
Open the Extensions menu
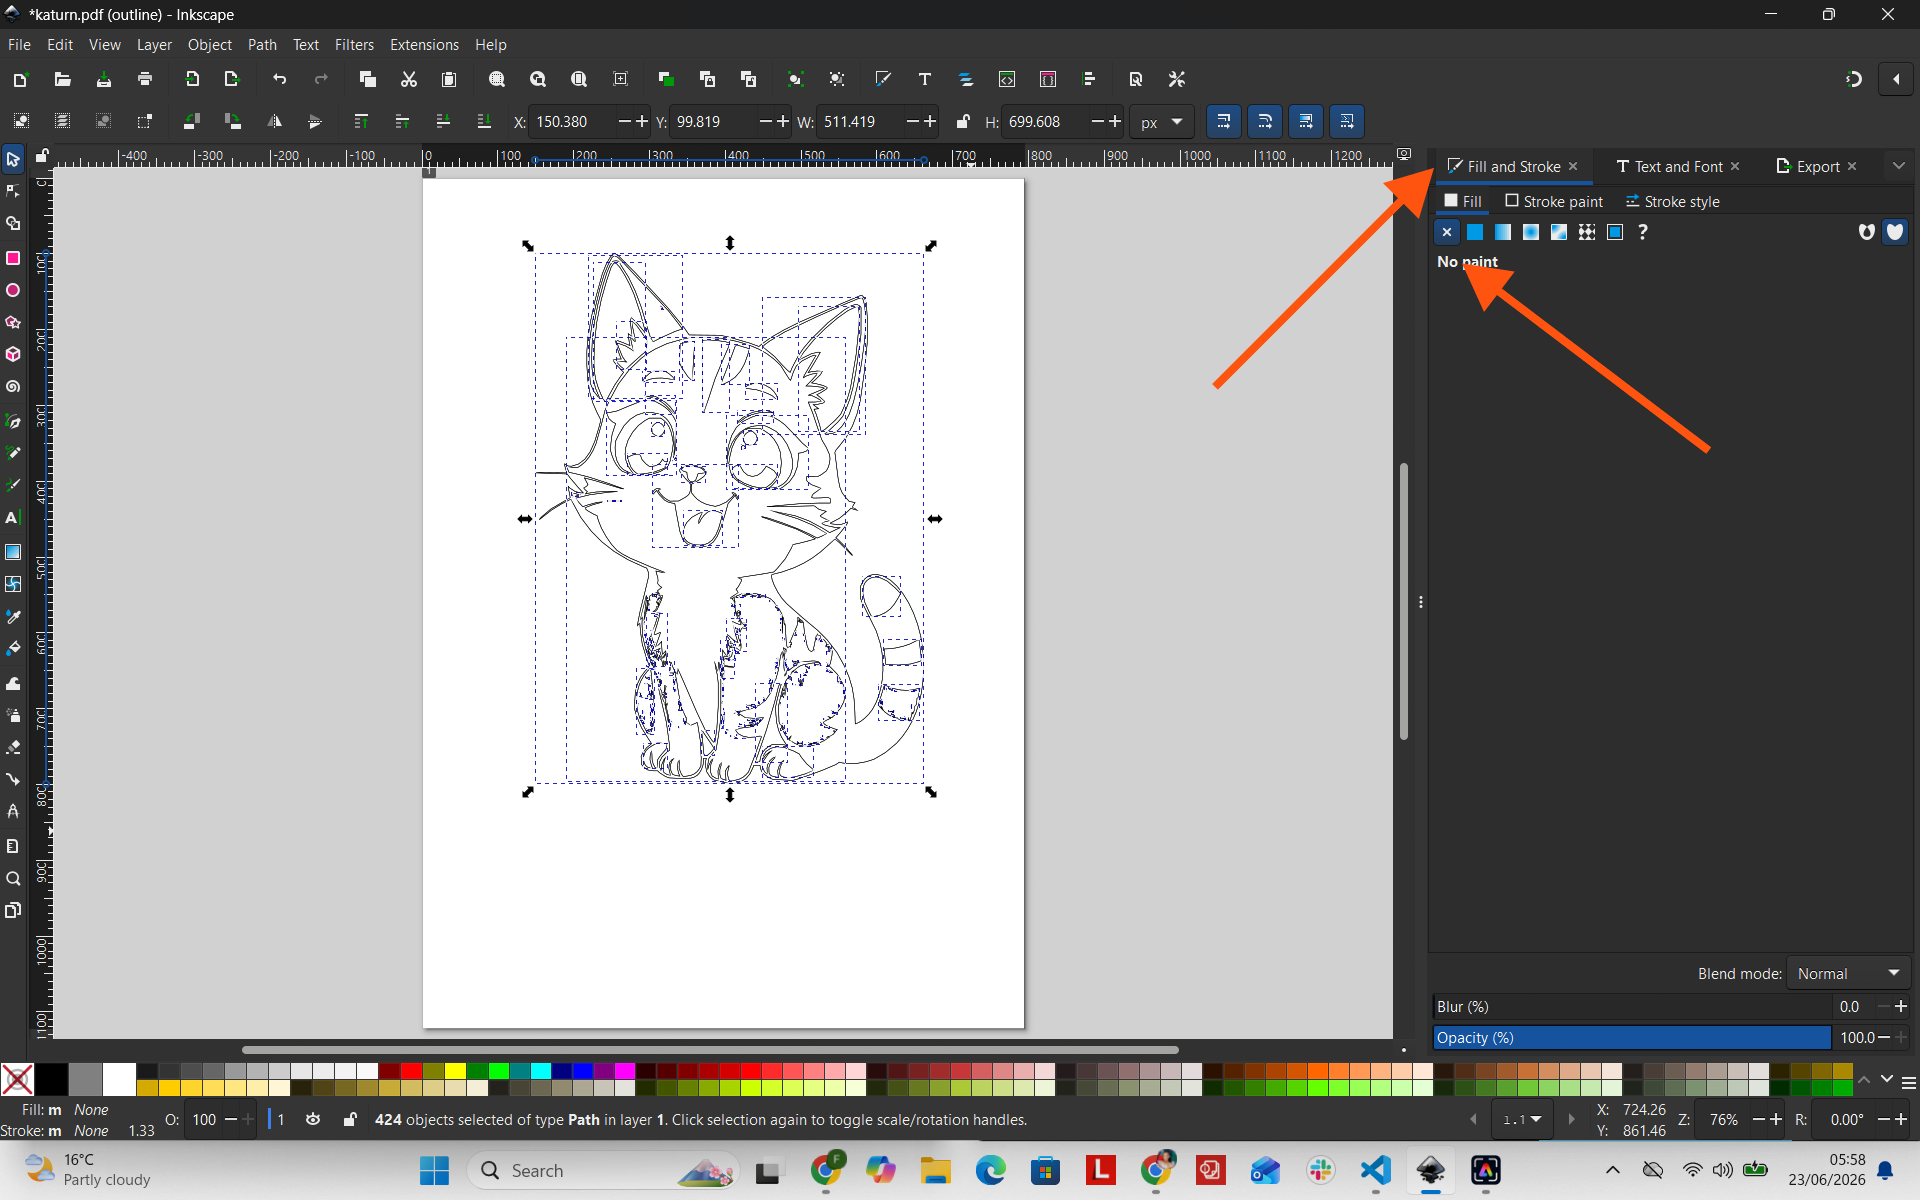[x=424, y=45]
